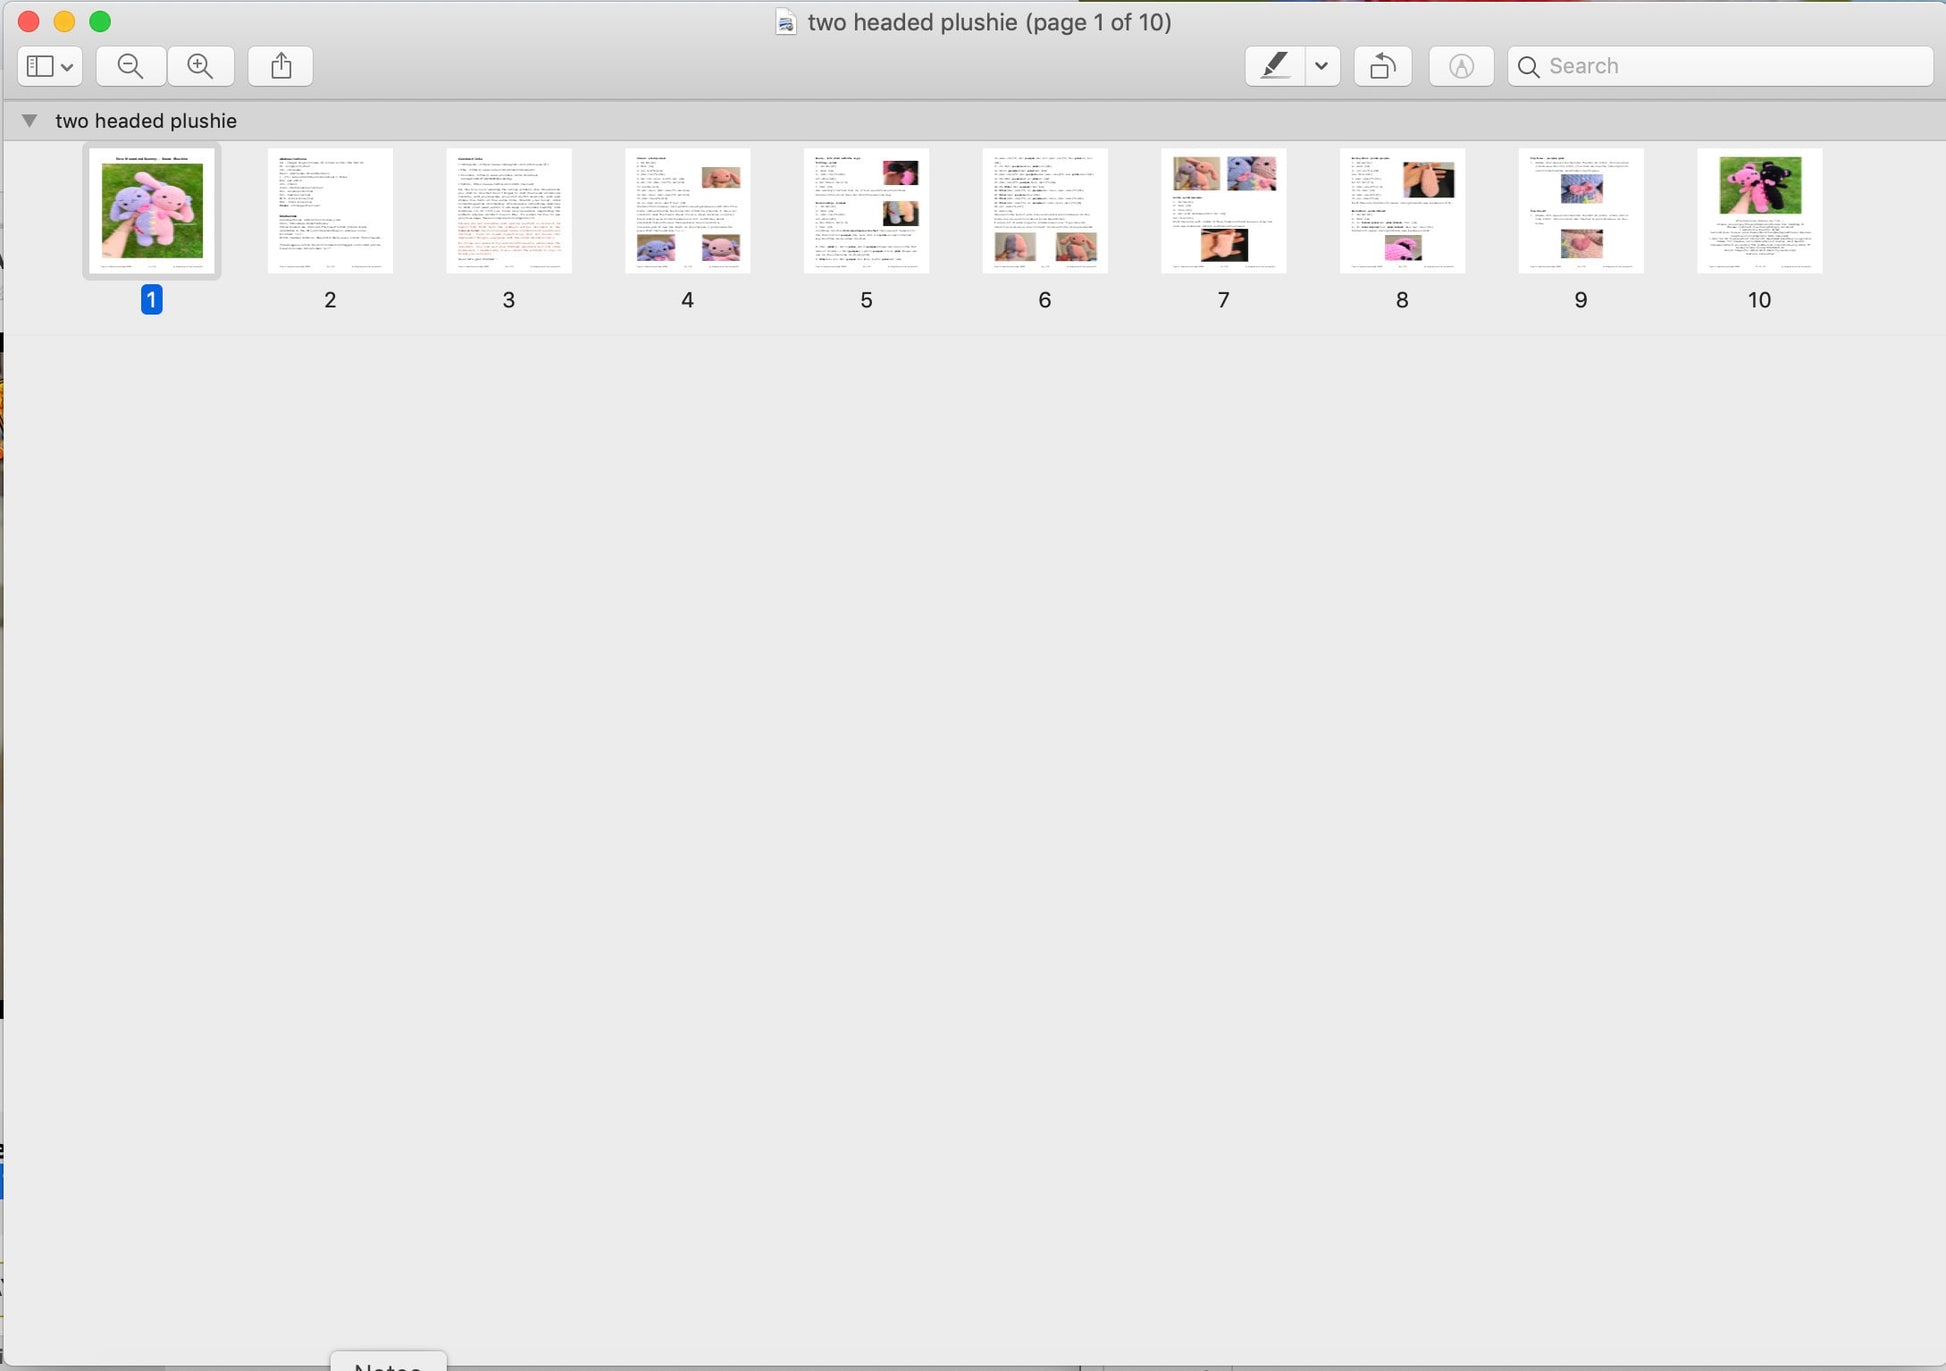Show the Markup toolbar icon
The width and height of the screenshot is (1946, 1371).
pyautogui.click(x=1461, y=66)
